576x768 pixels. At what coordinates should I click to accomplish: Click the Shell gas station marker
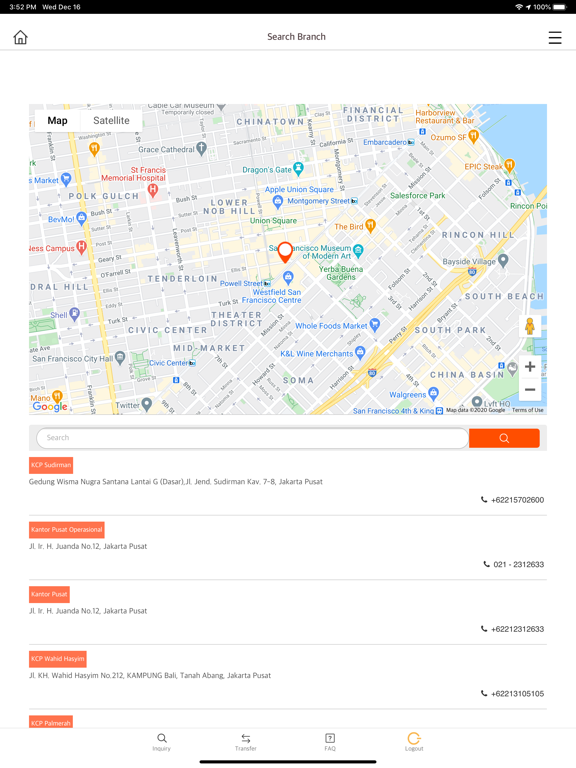[74, 313]
